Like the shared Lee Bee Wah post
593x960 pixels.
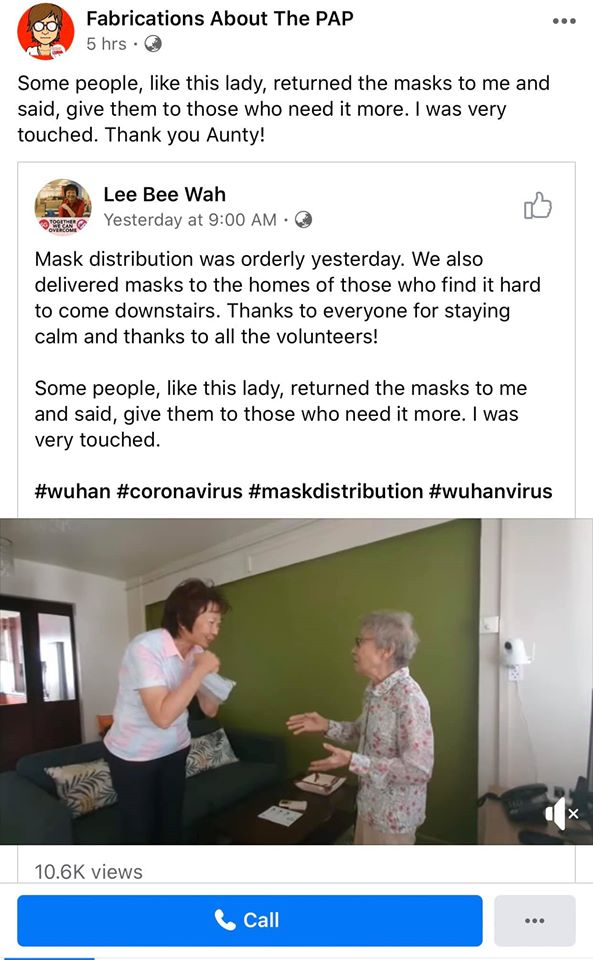[x=538, y=206]
